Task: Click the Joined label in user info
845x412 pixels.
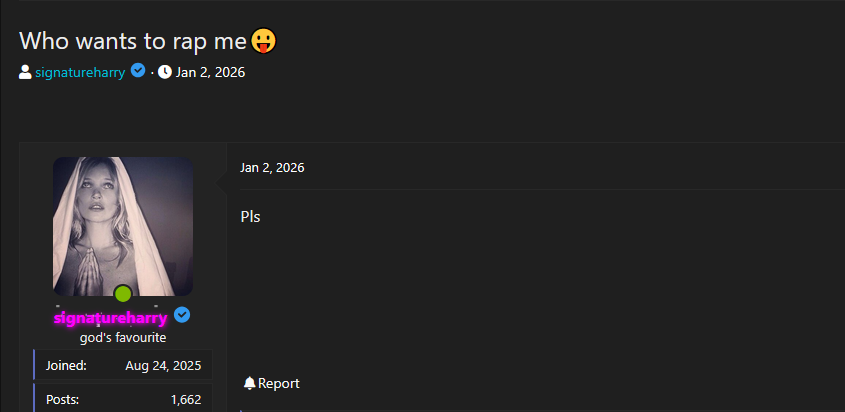Action: pos(66,366)
